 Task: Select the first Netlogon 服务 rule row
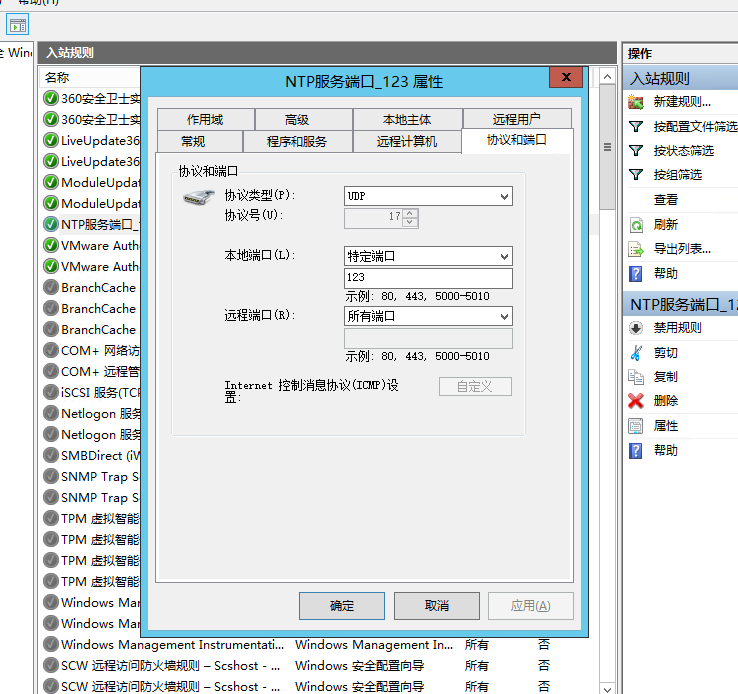point(93,414)
